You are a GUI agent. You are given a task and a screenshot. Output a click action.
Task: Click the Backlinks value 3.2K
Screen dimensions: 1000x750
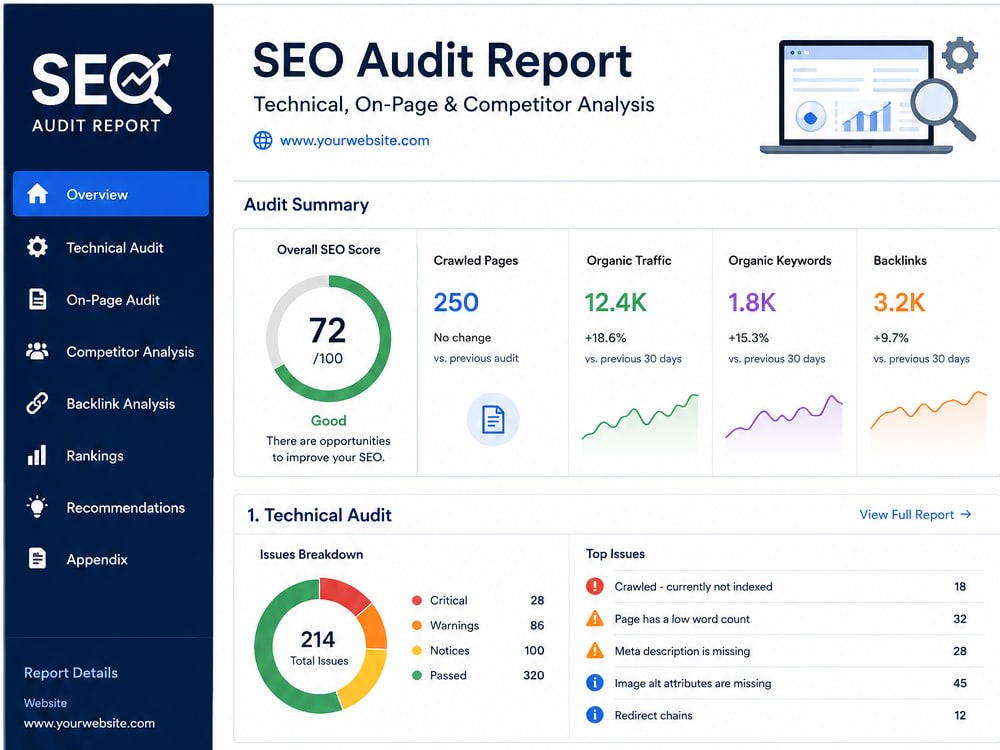899,302
